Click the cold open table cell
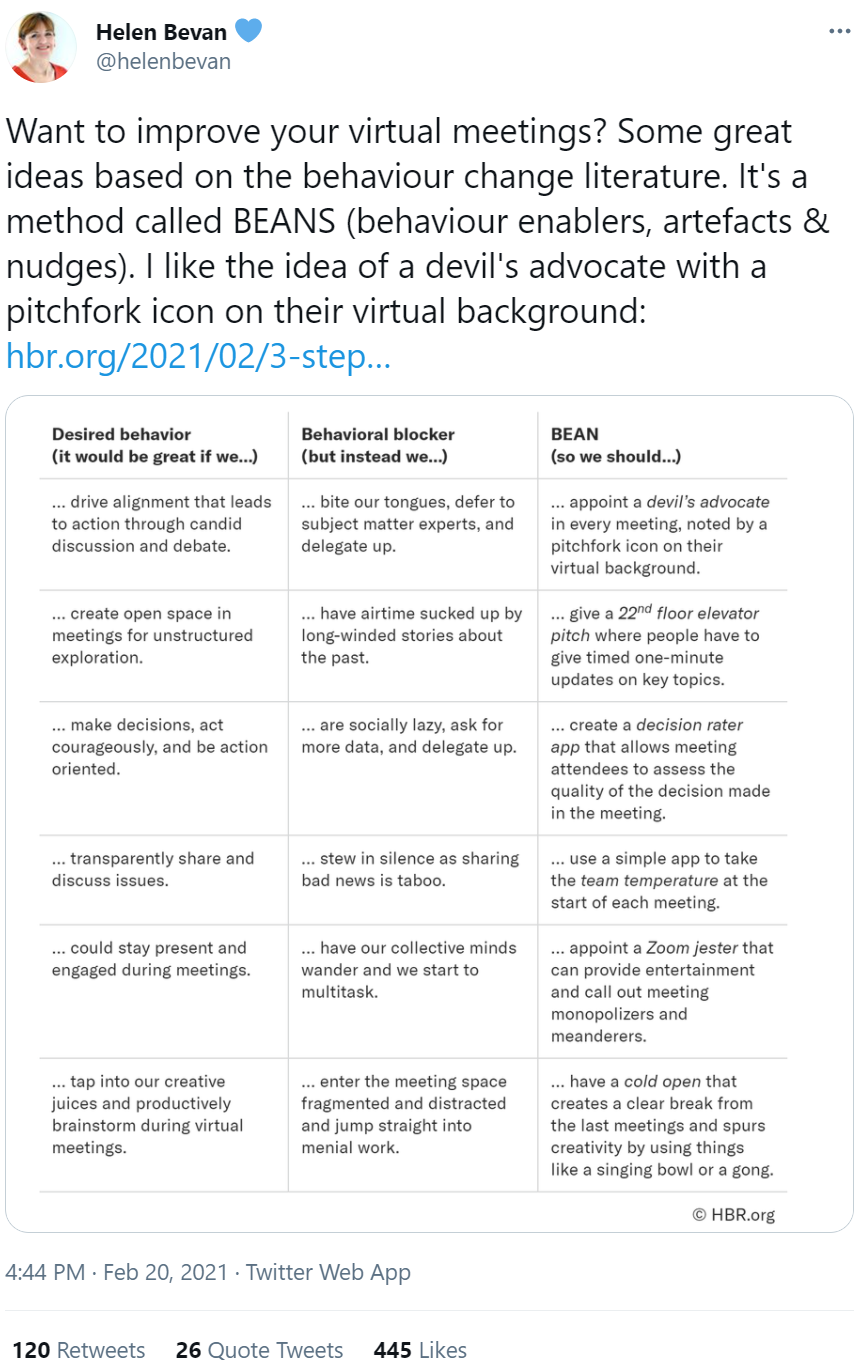This screenshot has height=1365, width=868. [x=661, y=1125]
